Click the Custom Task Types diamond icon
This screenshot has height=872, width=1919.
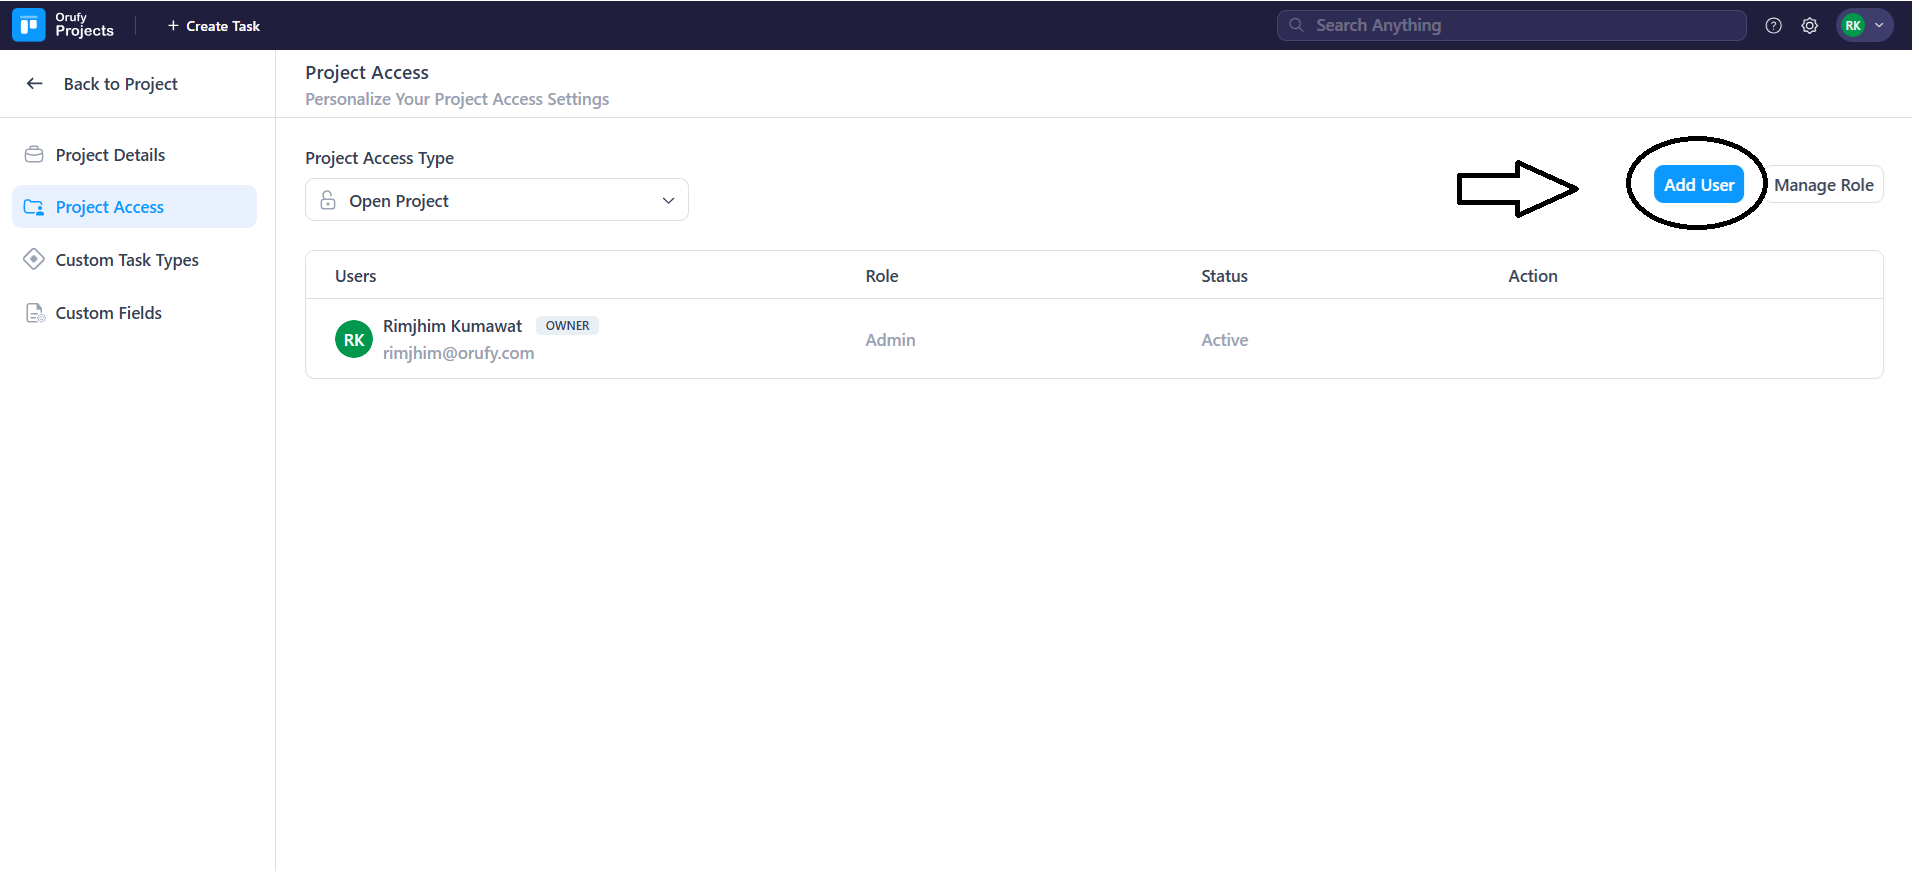coord(34,260)
